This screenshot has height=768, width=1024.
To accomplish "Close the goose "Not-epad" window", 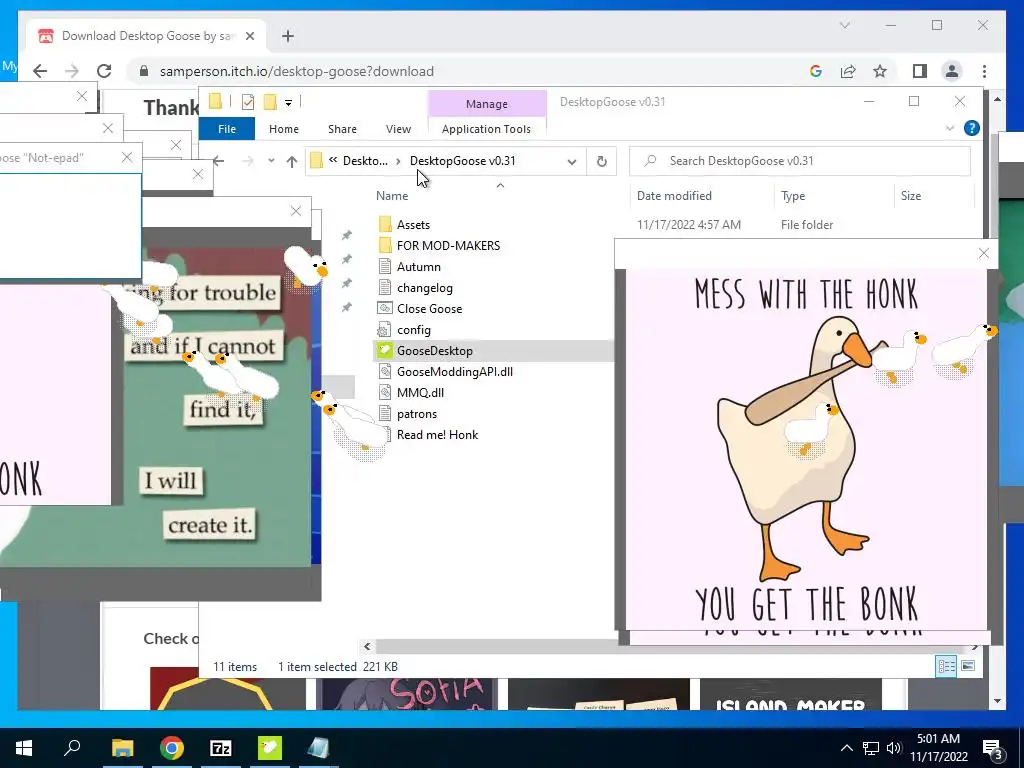I will pyautogui.click(x=127, y=157).
